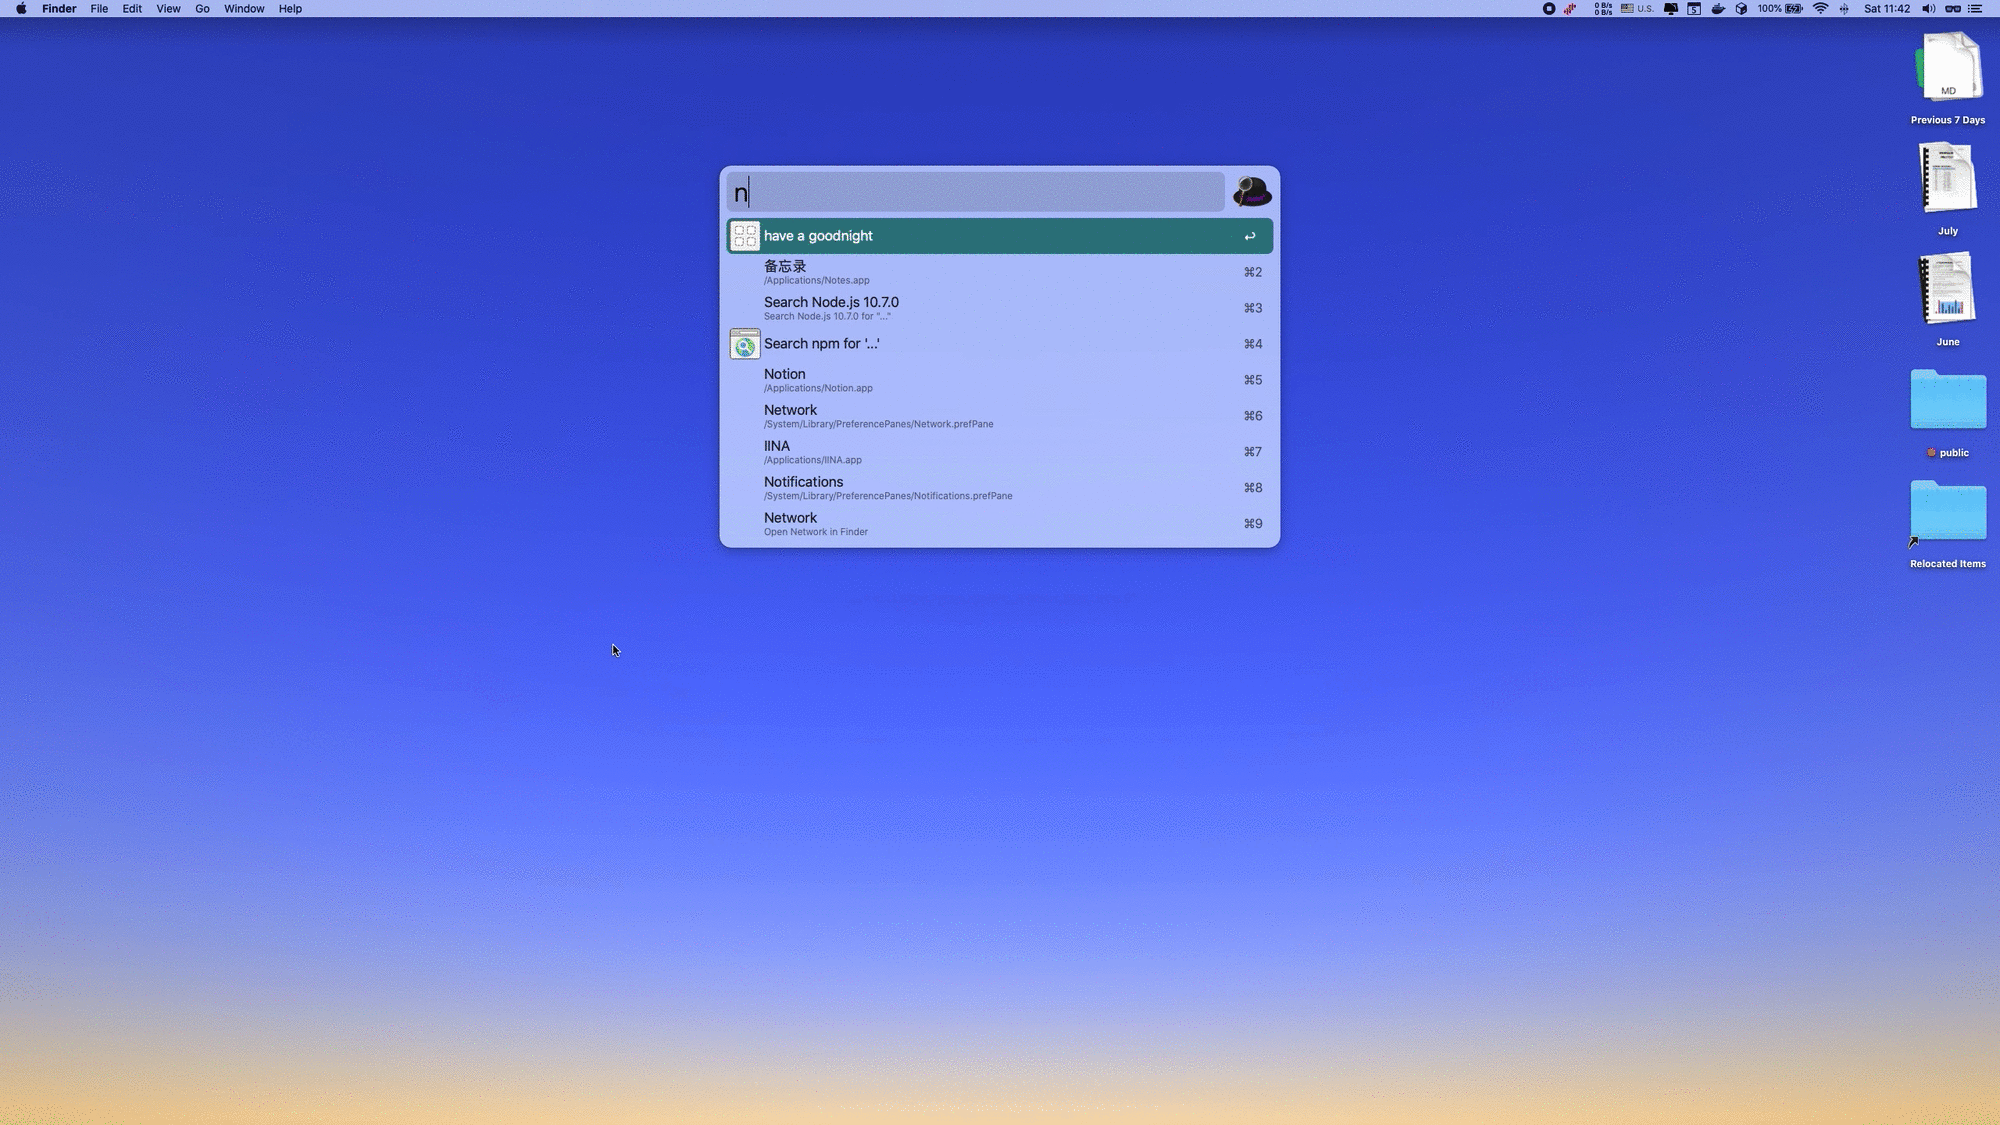Click the glasses icon in menu bar
Image resolution: width=2000 pixels, height=1125 pixels.
pyautogui.click(x=1952, y=9)
